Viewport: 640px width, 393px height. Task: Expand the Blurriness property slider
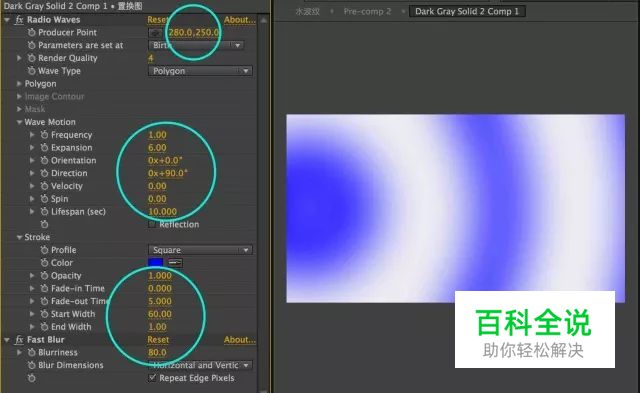point(19,352)
